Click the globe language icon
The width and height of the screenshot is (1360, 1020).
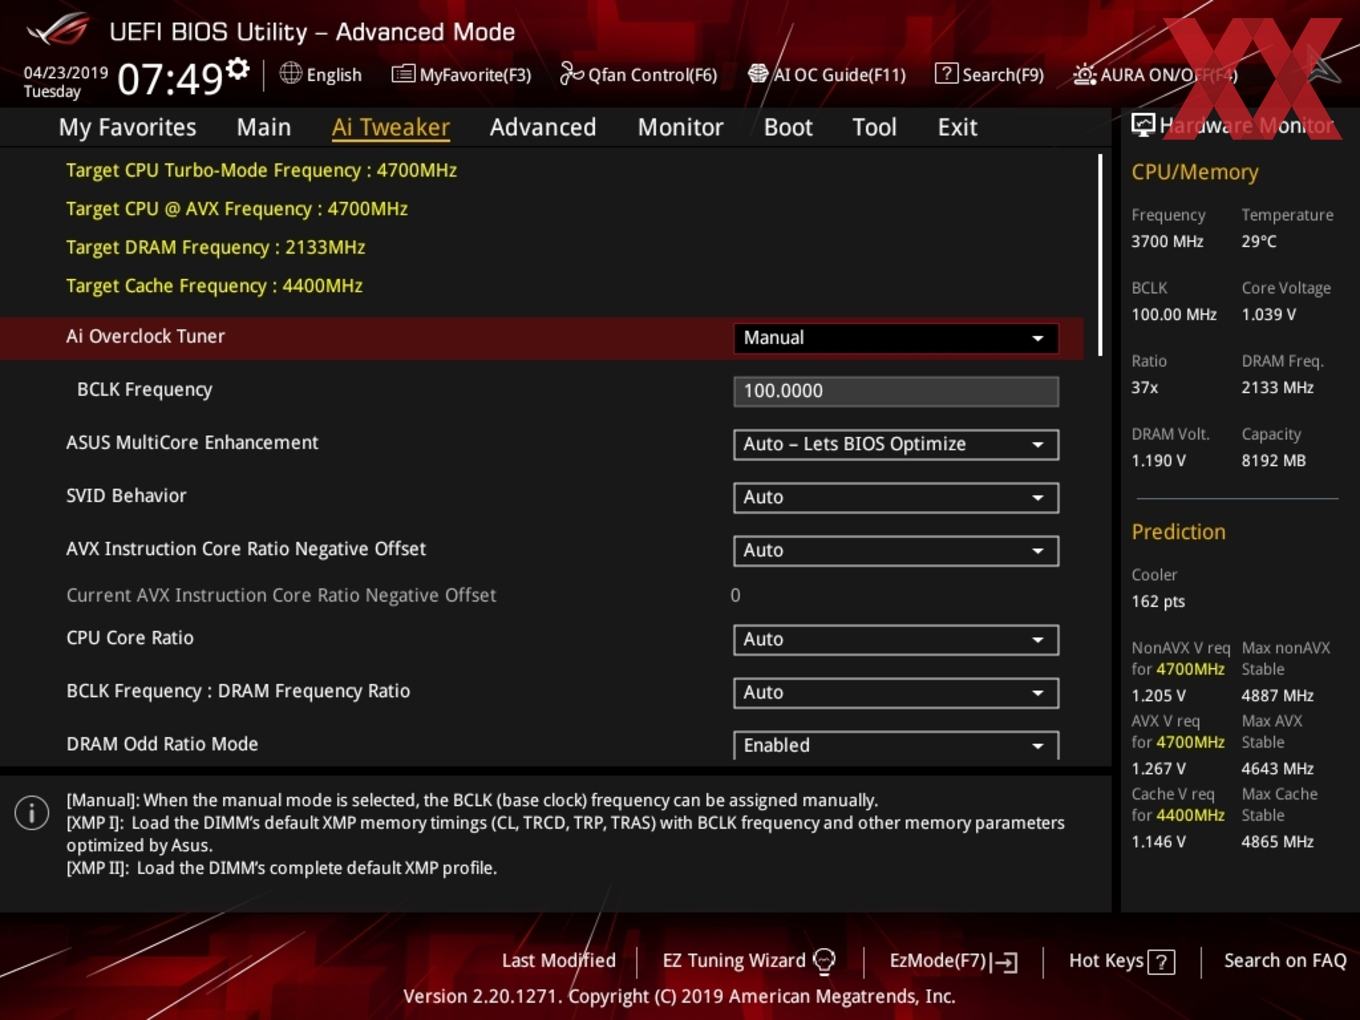[x=290, y=73]
